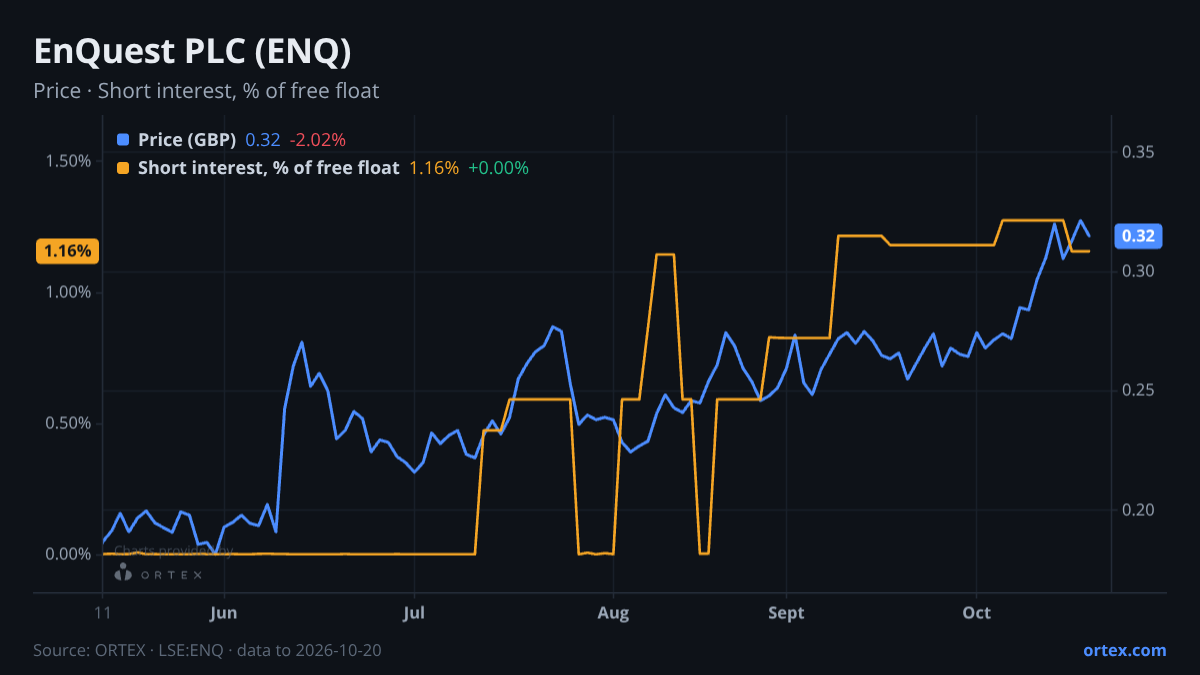
Task: Click the 0.35 right axis label
Action: tap(1139, 152)
